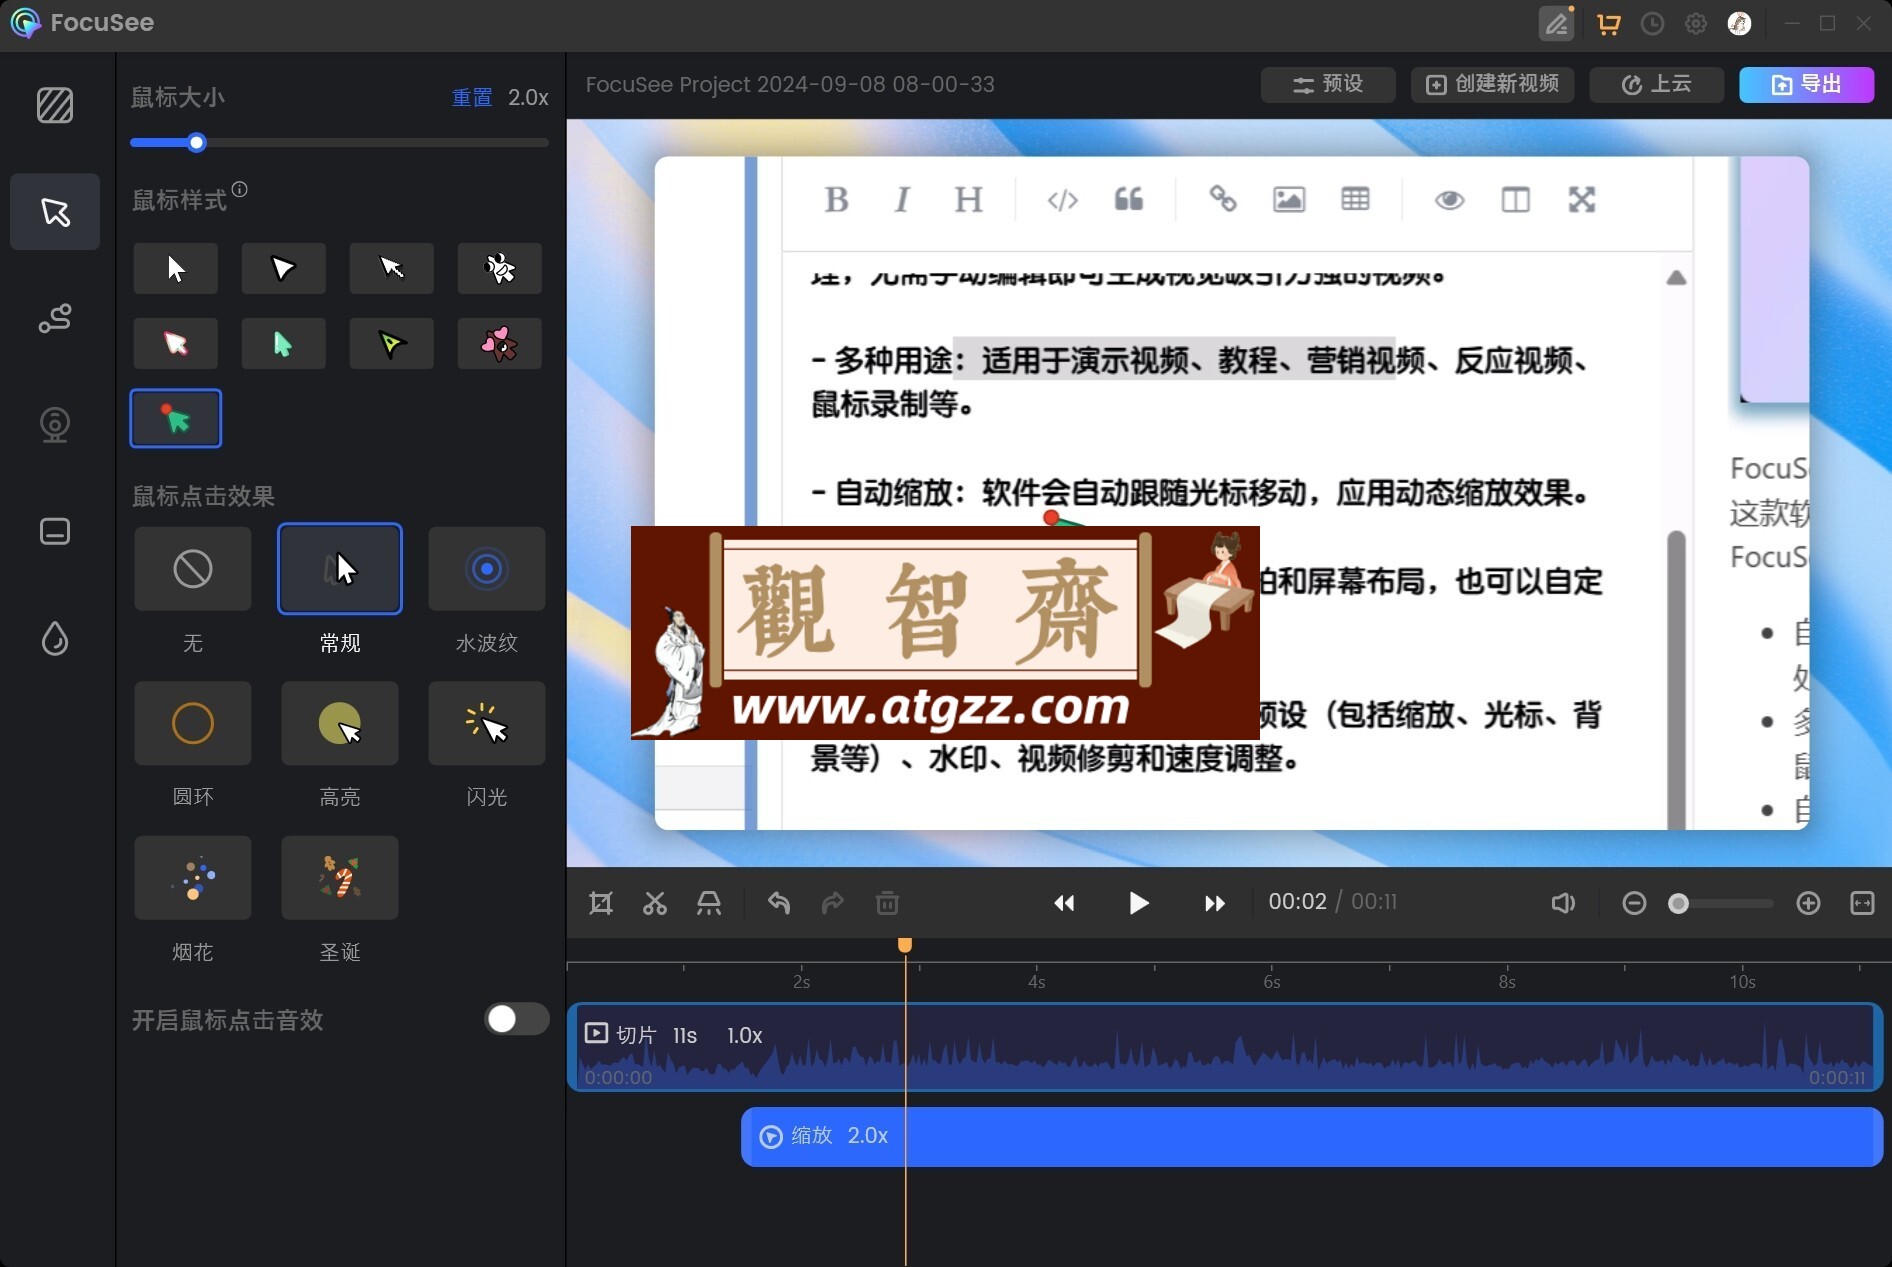Open the settings gear icon
The image size is (1892, 1267).
(1696, 24)
